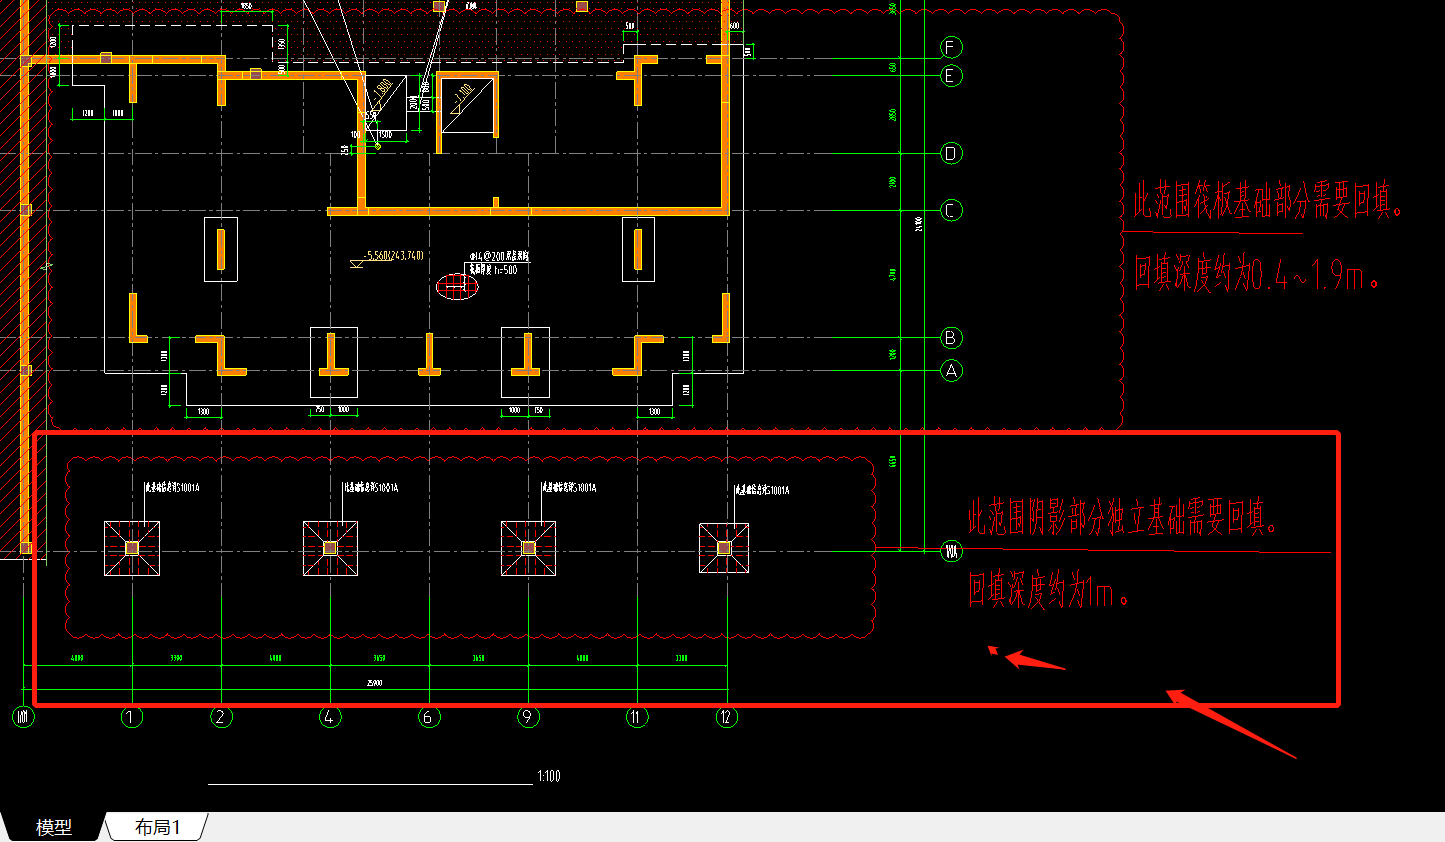Select grid axis bubble 6
The width and height of the screenshot is (1445, 842).
pos(429,717)
